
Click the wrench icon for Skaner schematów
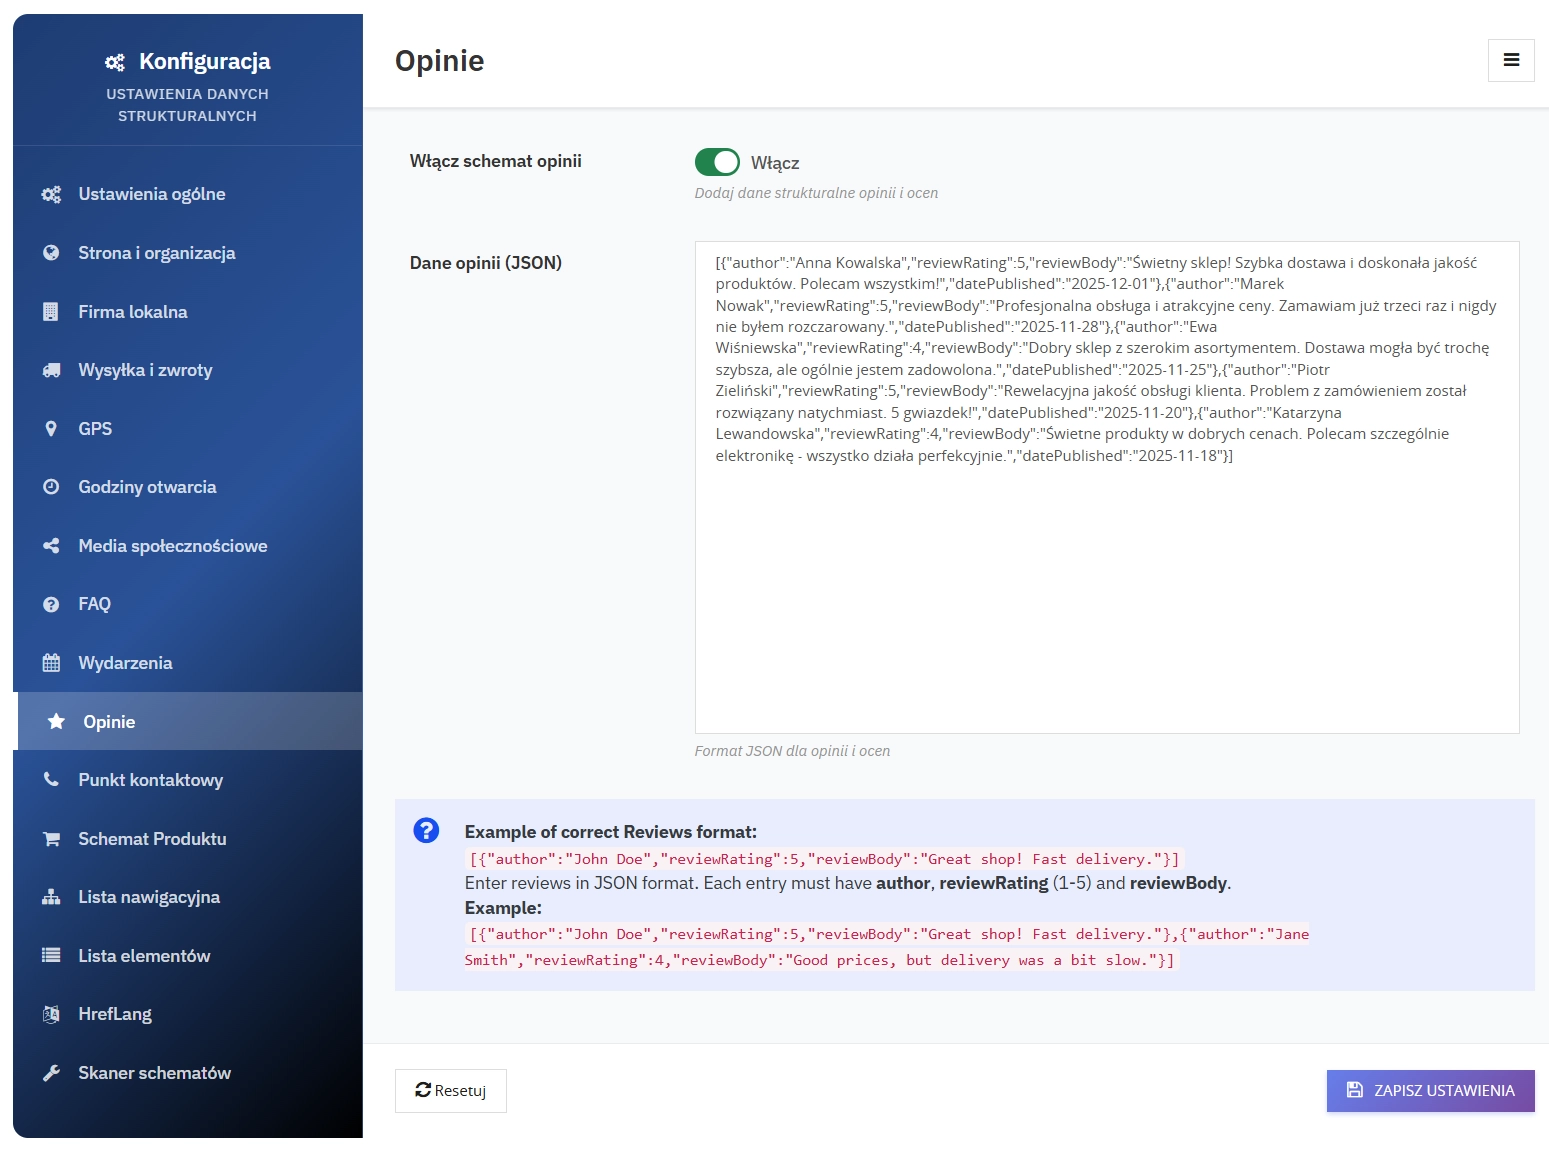coord(51,1073)
